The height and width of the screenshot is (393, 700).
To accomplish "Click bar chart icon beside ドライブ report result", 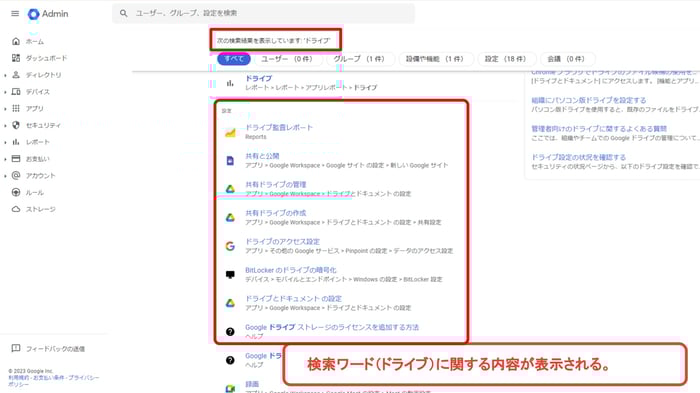I will (230, 83).
